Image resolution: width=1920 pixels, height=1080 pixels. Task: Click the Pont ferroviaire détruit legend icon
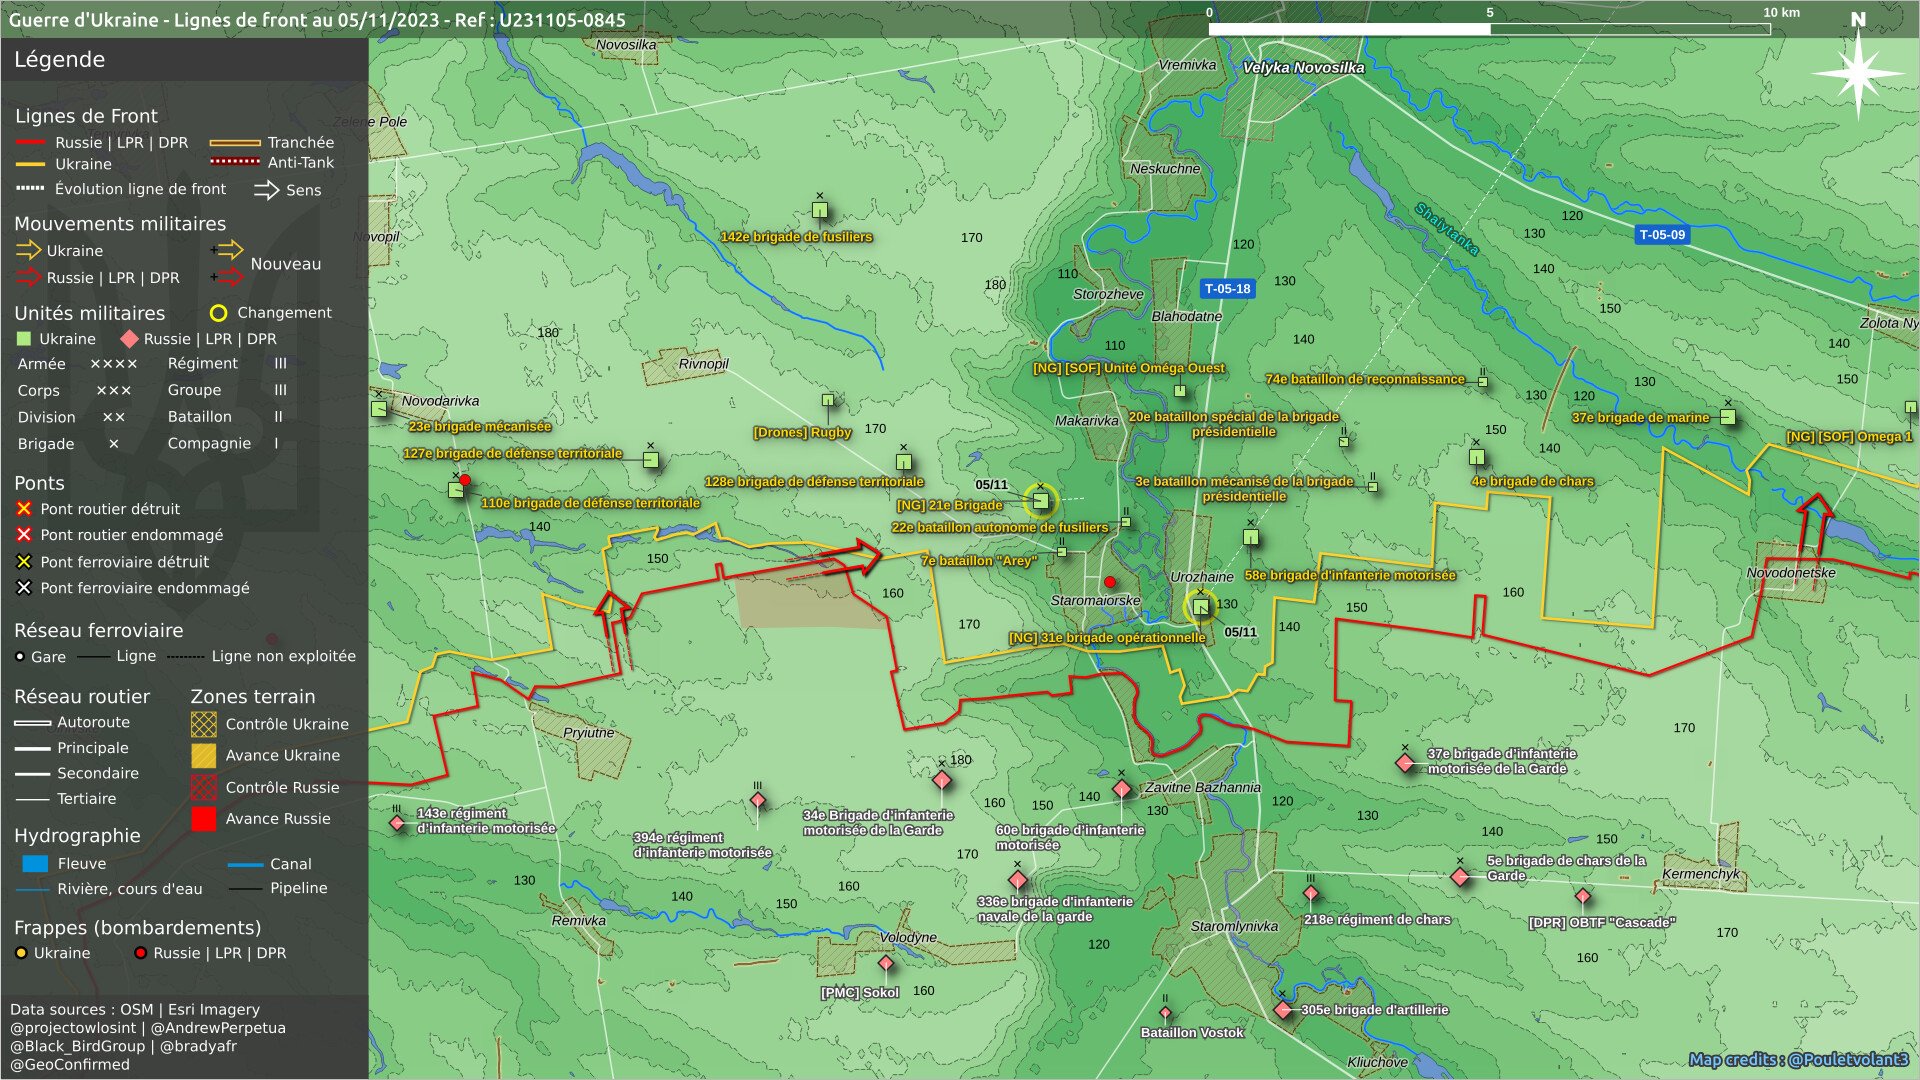(x=24, y=562)
